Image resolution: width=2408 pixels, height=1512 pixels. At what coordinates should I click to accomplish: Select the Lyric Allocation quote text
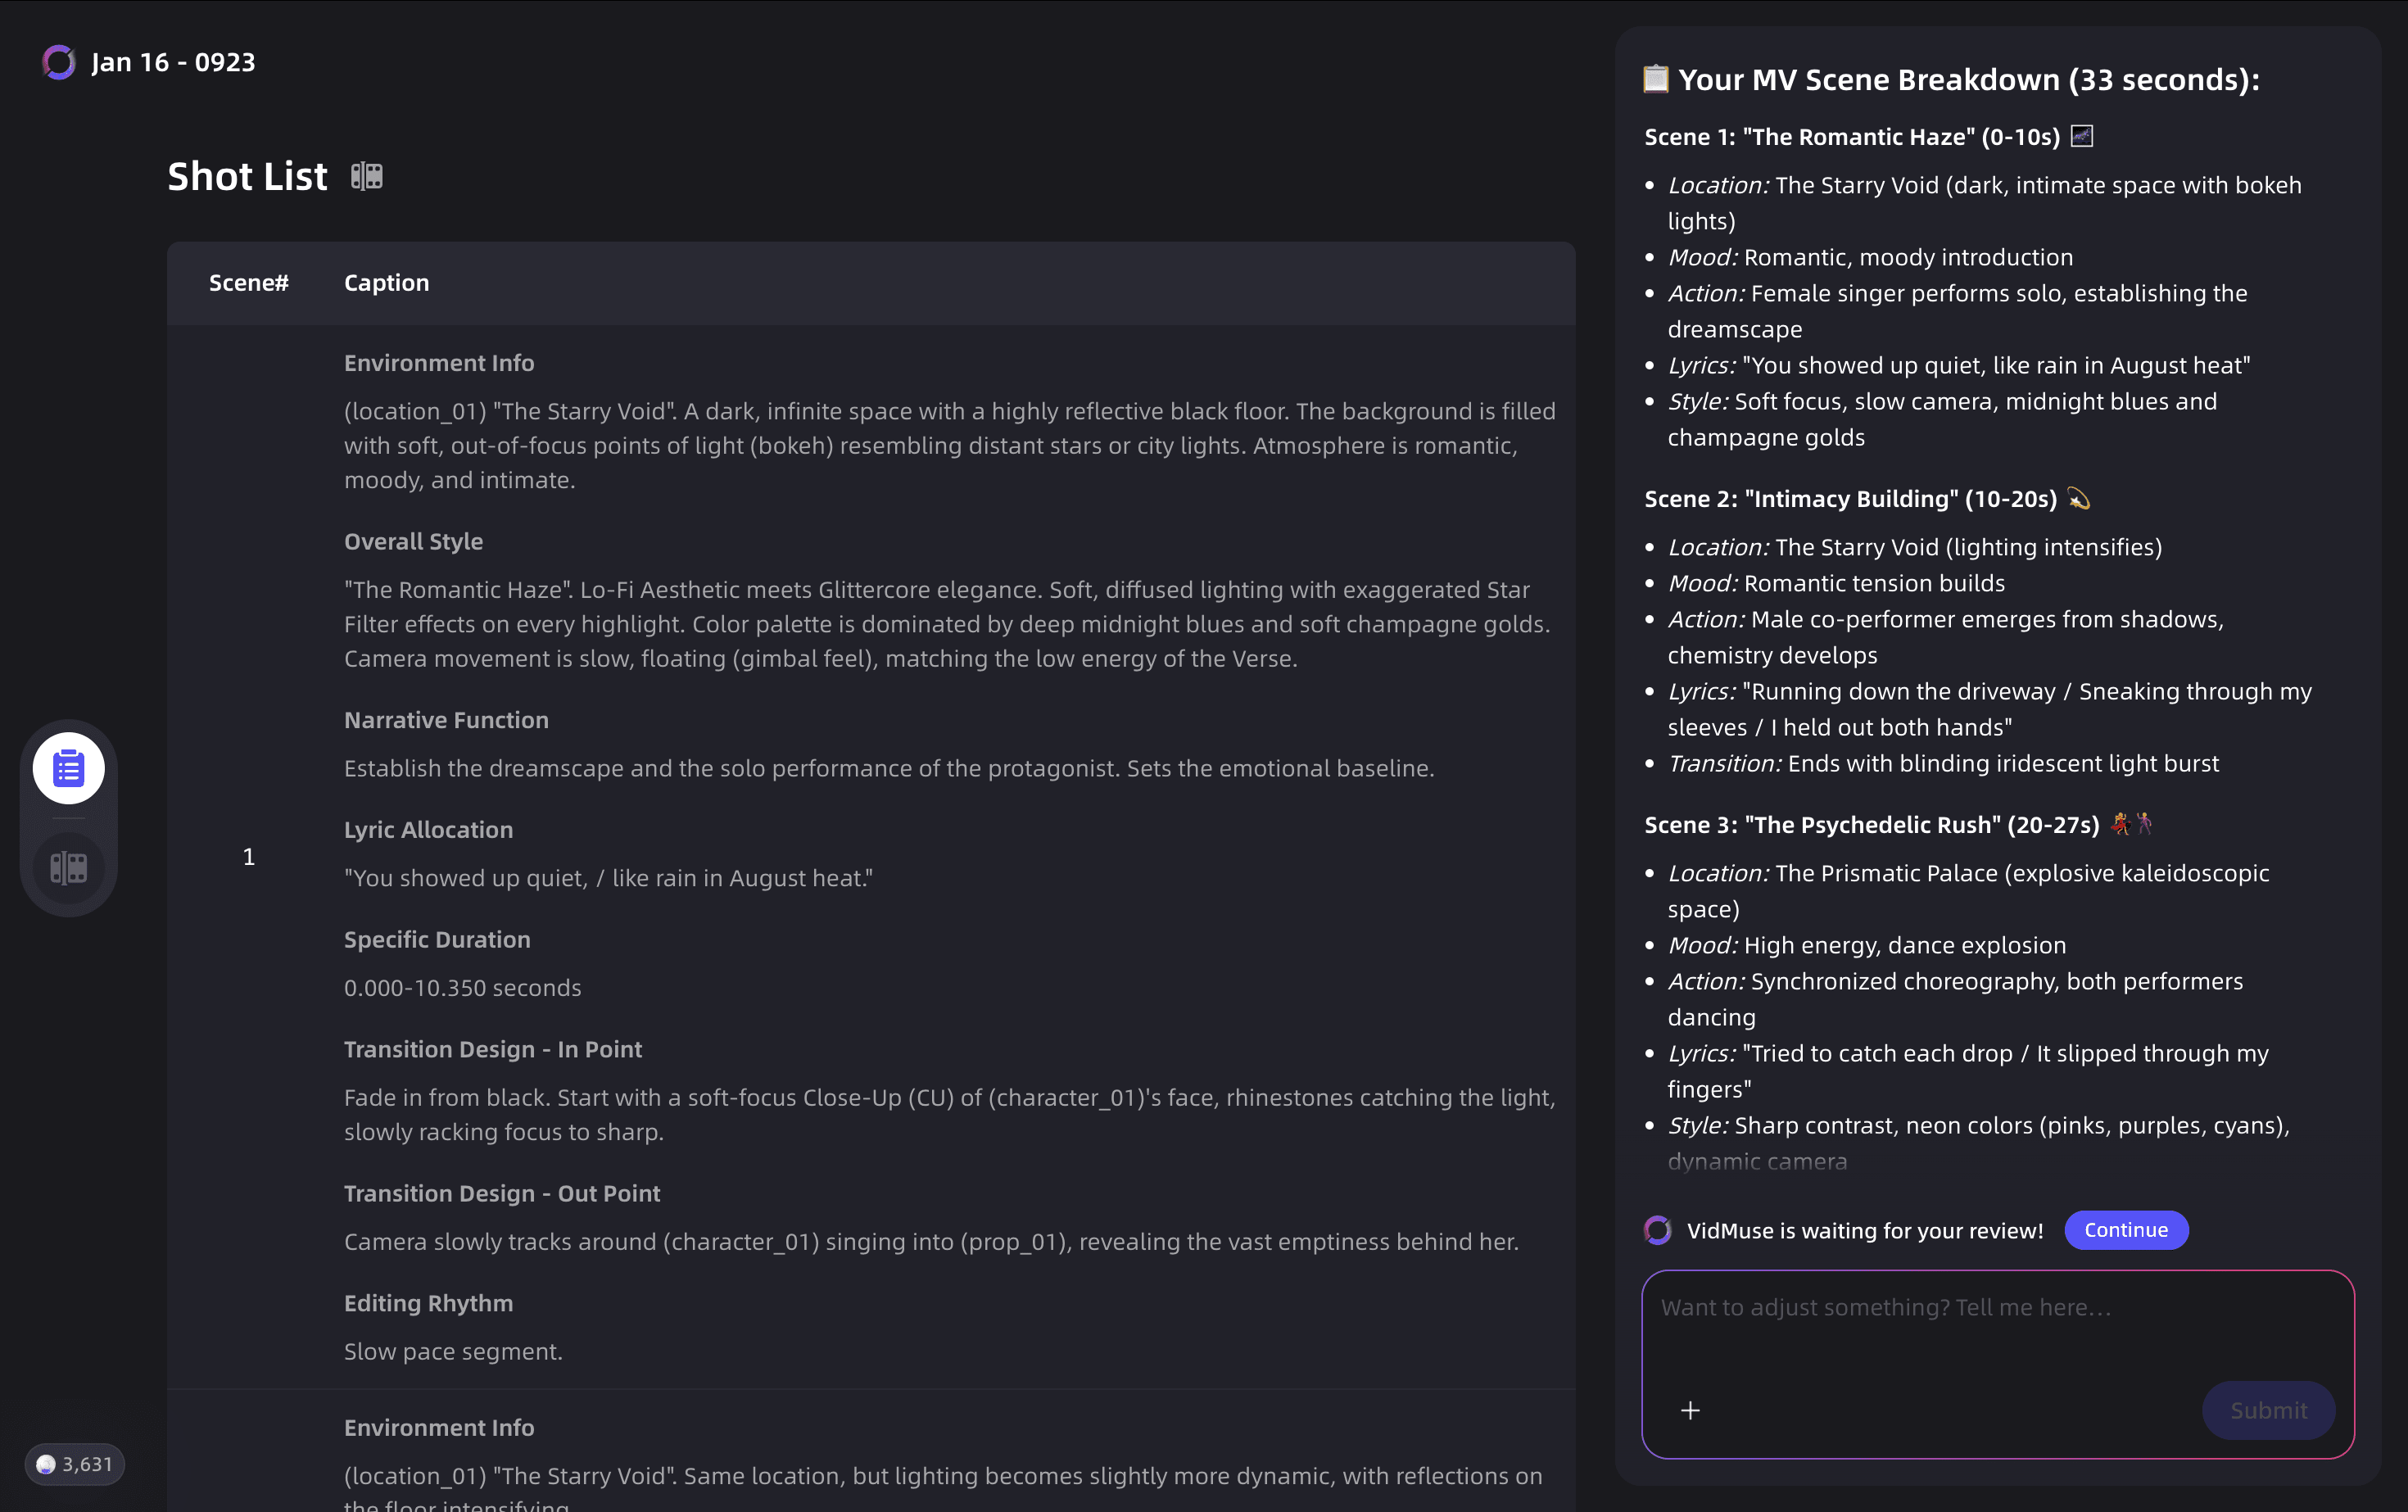tap(607, 877)
